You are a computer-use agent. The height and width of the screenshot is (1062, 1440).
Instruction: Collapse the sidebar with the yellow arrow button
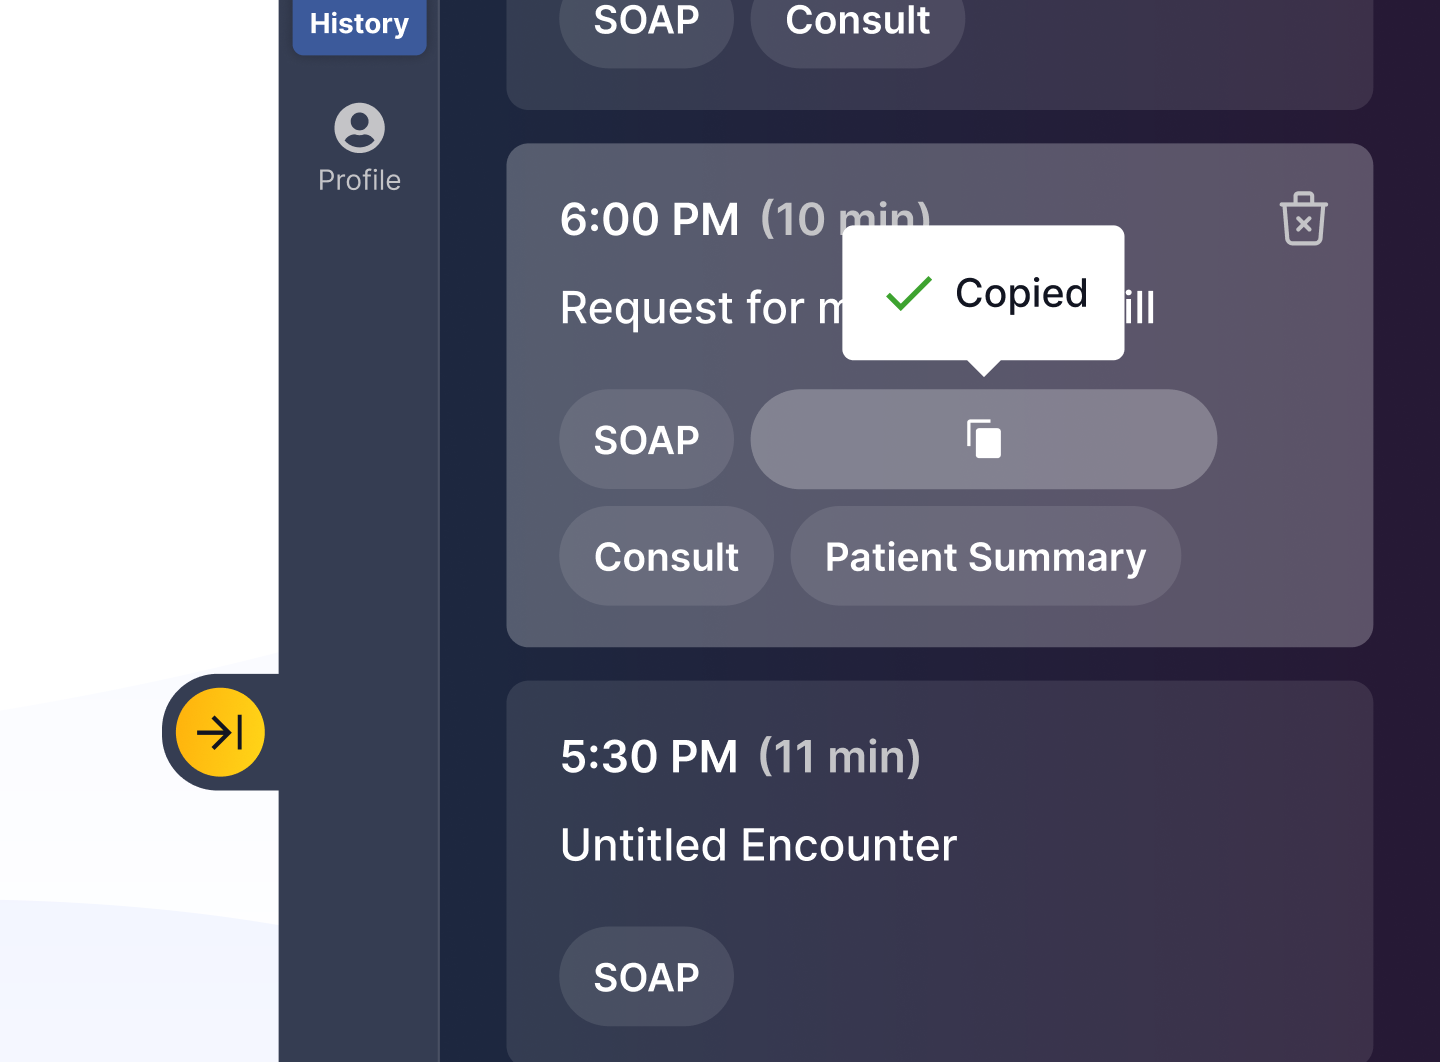tap(220, 732)
